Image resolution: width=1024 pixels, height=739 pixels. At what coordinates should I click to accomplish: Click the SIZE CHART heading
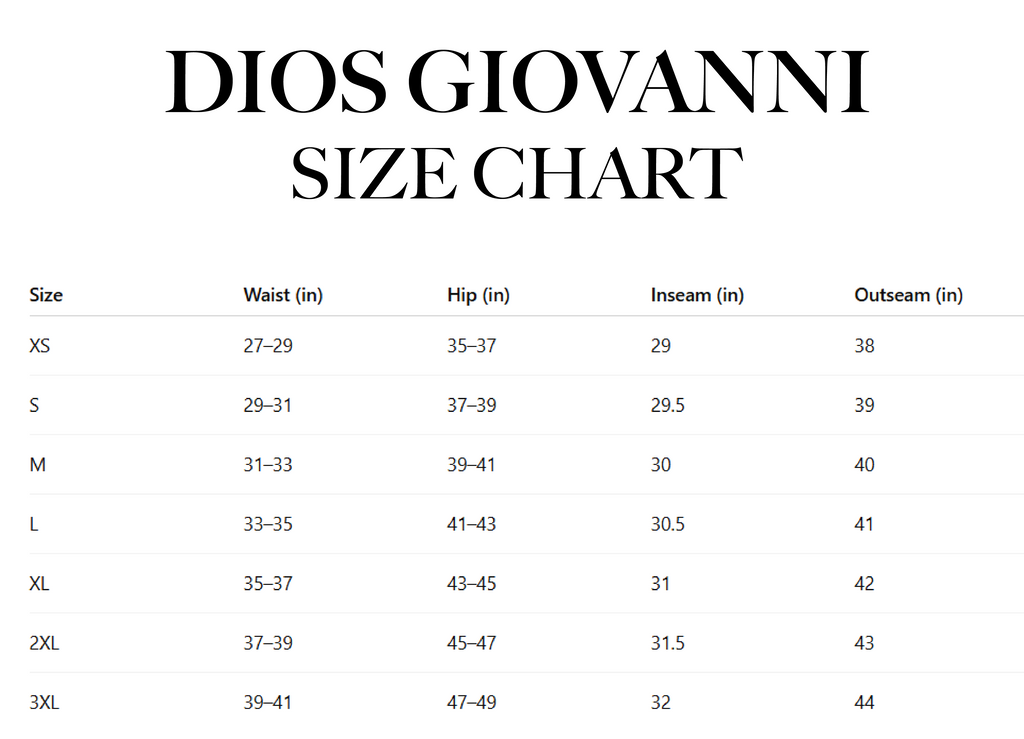(x=517, y=173)
